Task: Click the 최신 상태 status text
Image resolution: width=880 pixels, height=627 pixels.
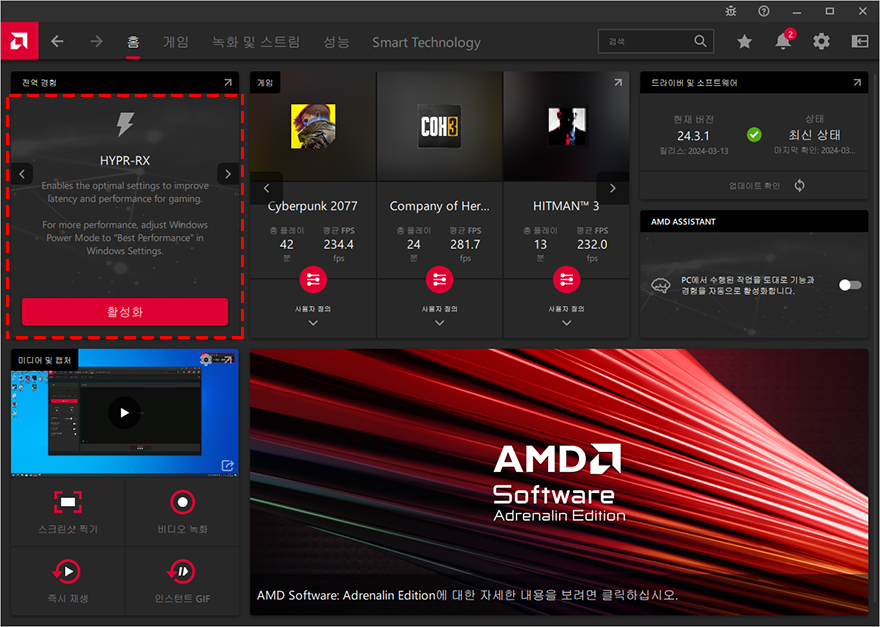Action: (x=814, y=135)
